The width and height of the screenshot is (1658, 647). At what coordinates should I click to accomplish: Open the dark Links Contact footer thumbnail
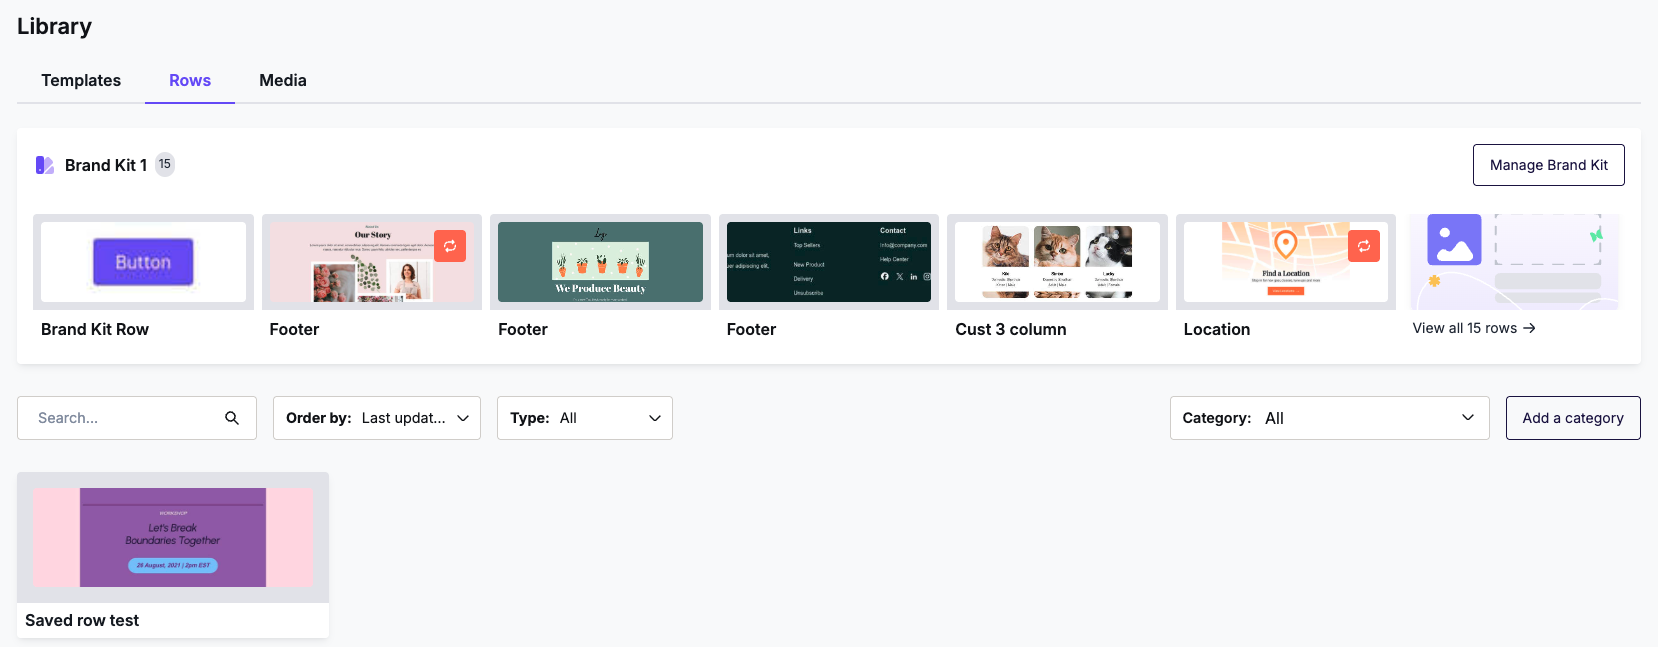pyautogui.click(x=829, y=262)
